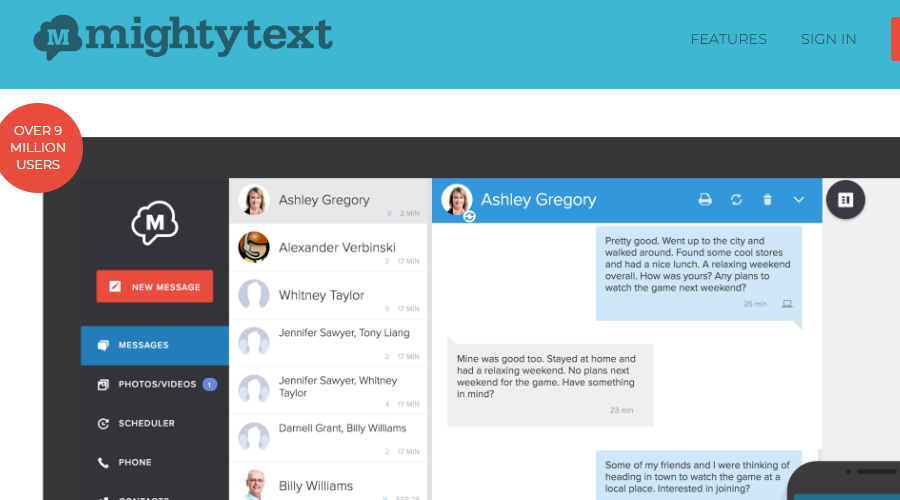Click Whitney Taylor placeholder avatar
900x500 pixels.
254,295
